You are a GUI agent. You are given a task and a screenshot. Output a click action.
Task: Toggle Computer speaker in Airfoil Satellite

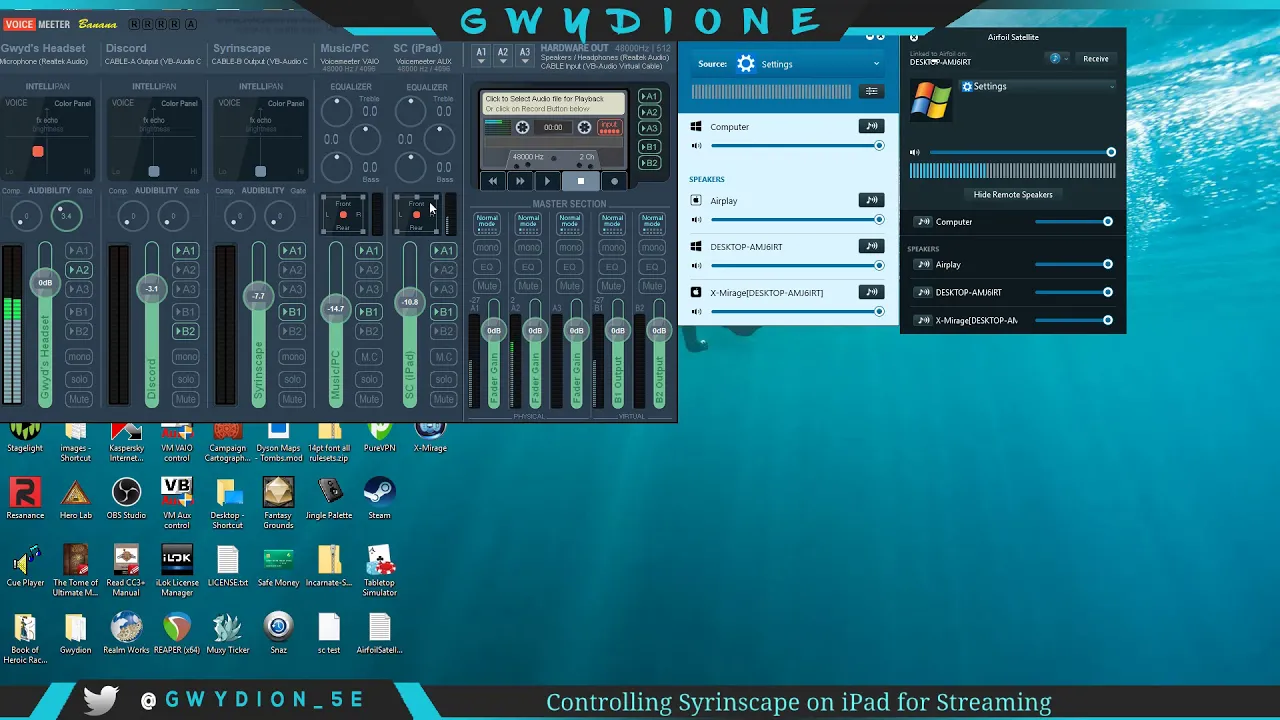tap(923, 222)
